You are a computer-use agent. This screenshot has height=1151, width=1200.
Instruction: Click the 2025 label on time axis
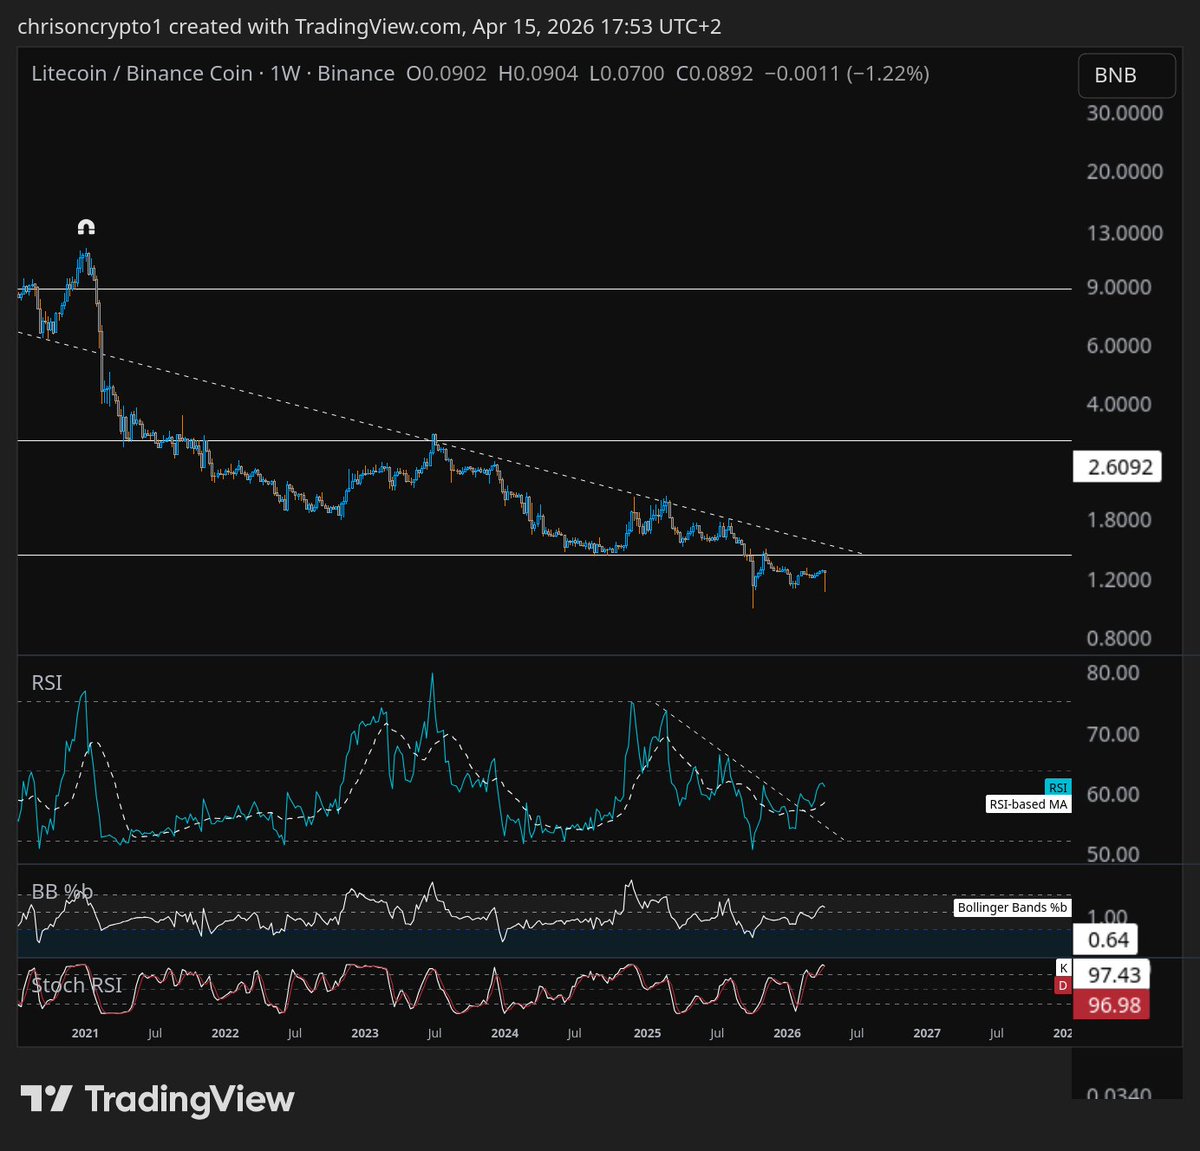tap(647, 1033)
